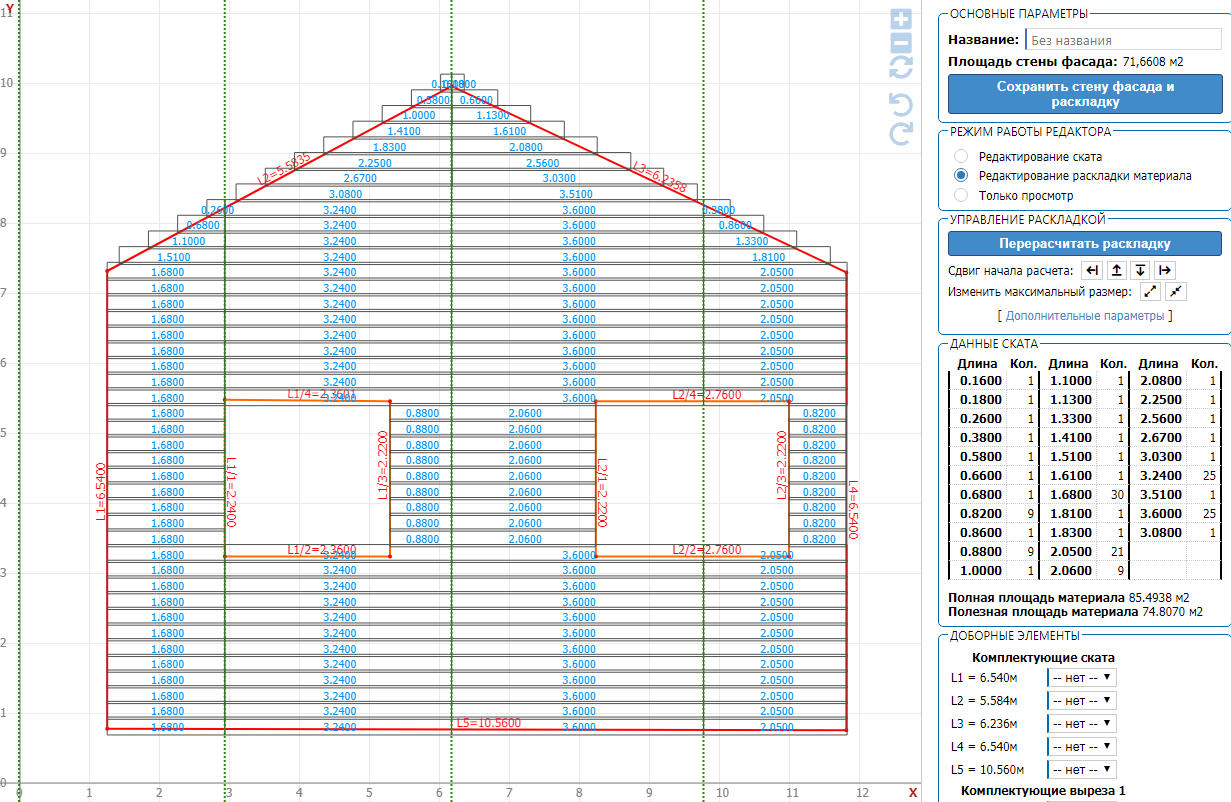Click Сохранить стену фасада и раскладку button
1231x802 pixels.
coord(1085,94)
